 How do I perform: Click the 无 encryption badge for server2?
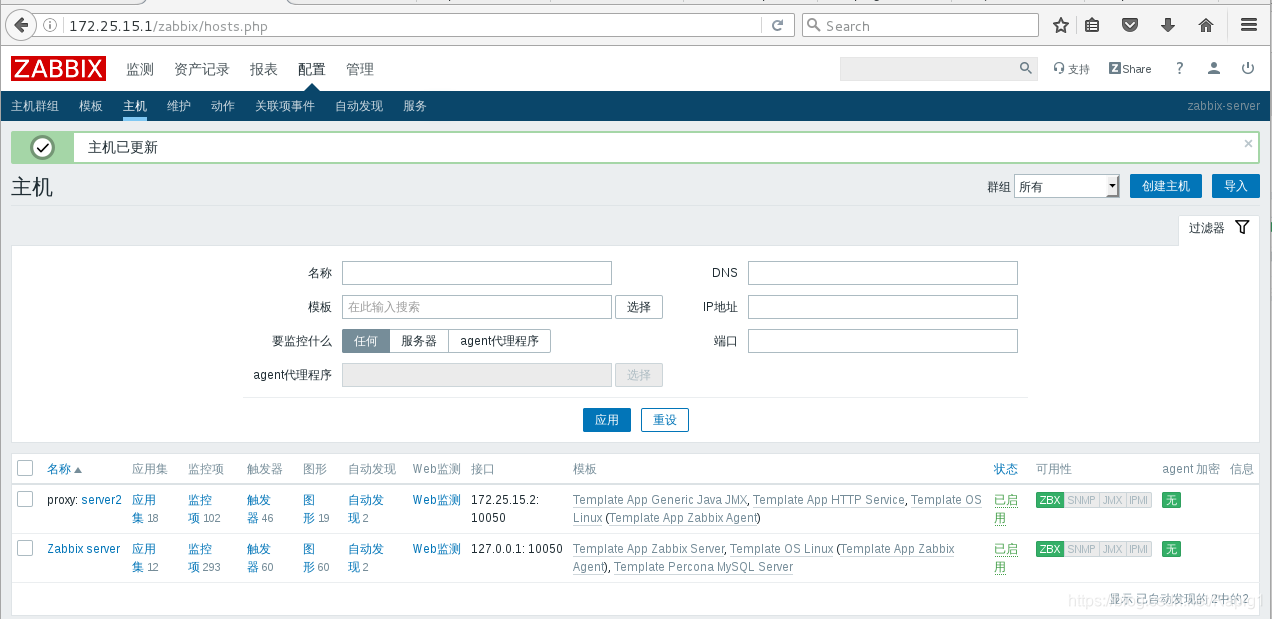pos(1171,500)
